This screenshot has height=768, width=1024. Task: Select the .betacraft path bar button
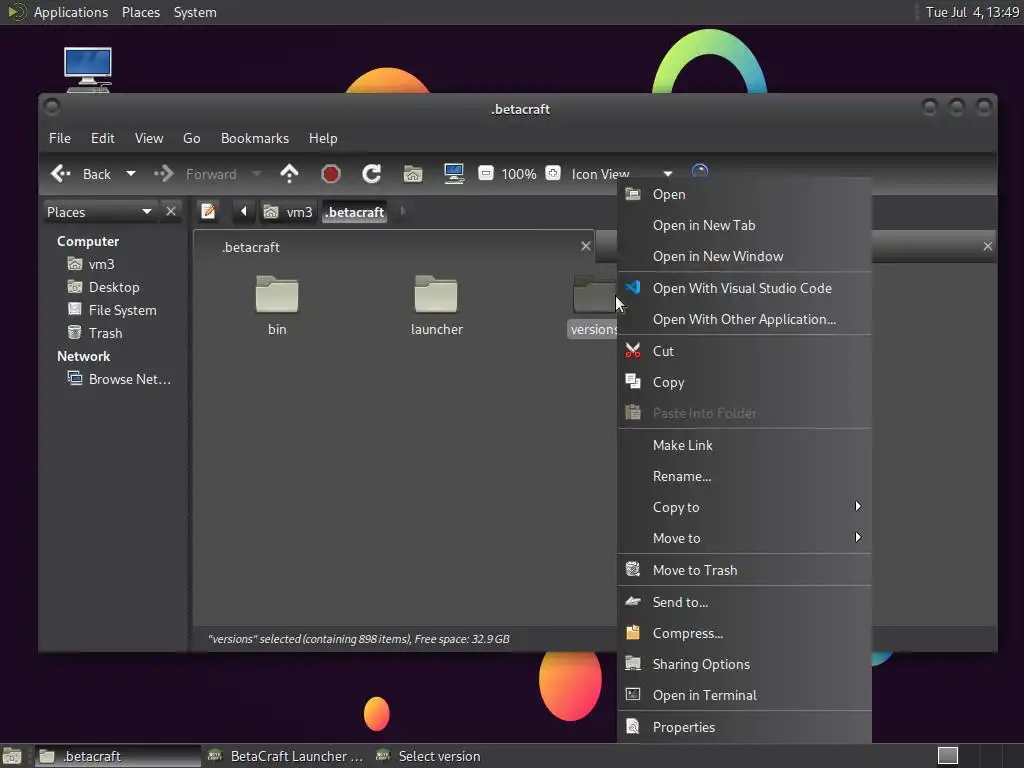(x=355, y=212)
